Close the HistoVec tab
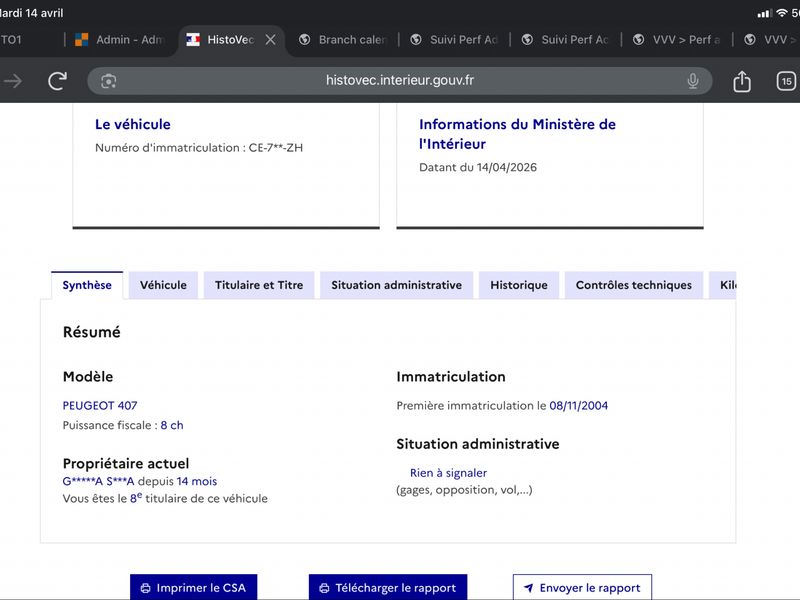 [270, 40]
